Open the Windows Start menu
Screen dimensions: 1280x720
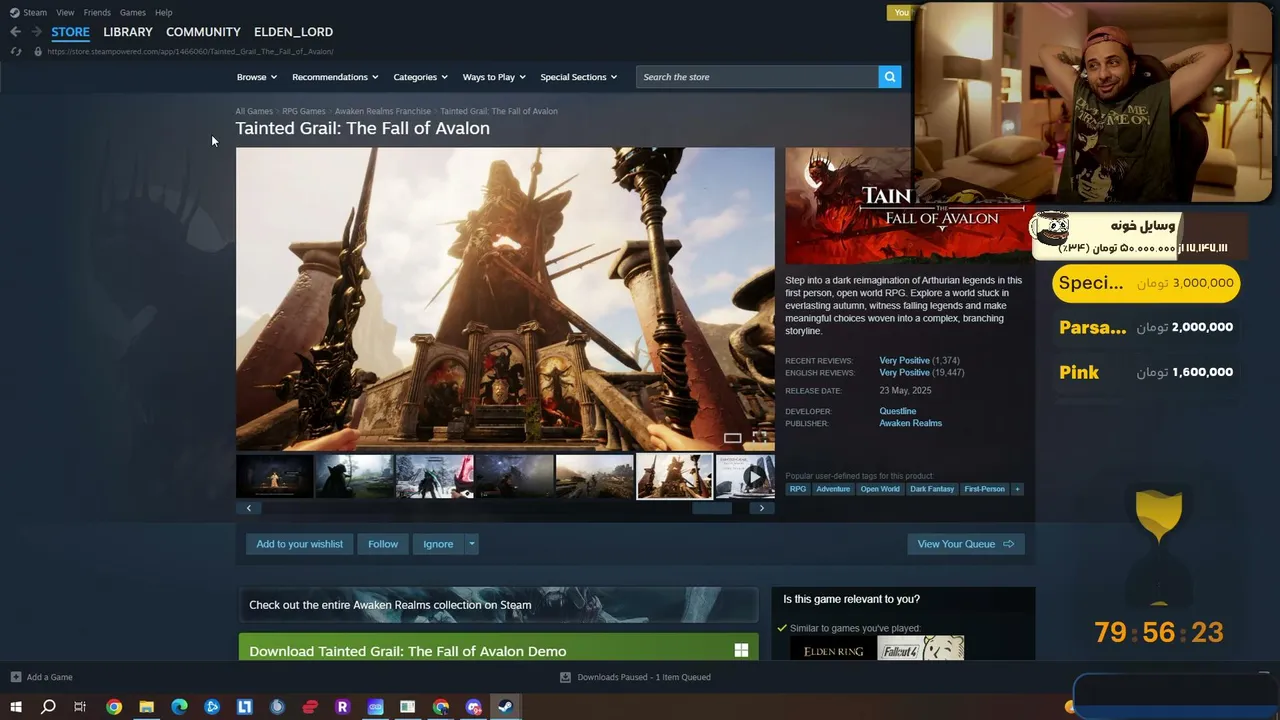point(15,707)
